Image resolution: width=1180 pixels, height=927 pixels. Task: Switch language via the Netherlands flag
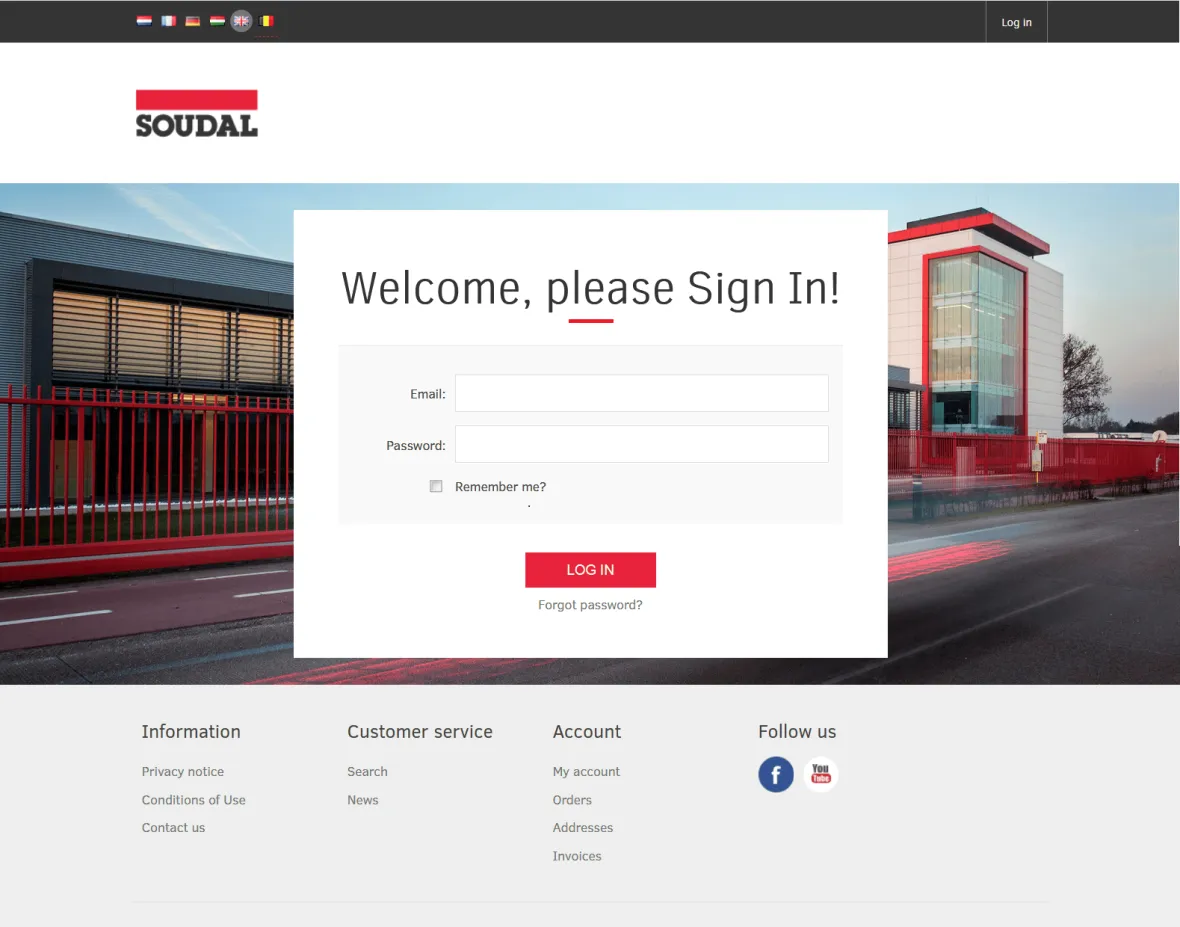144,21
